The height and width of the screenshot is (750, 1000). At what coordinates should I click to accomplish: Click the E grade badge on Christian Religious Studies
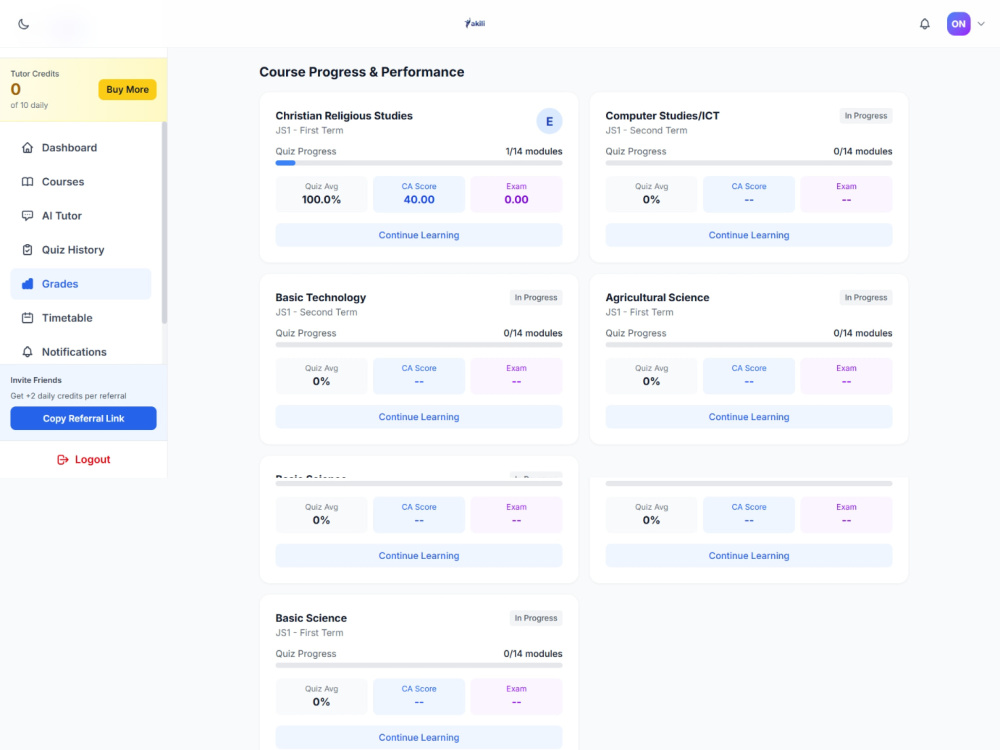549,121
